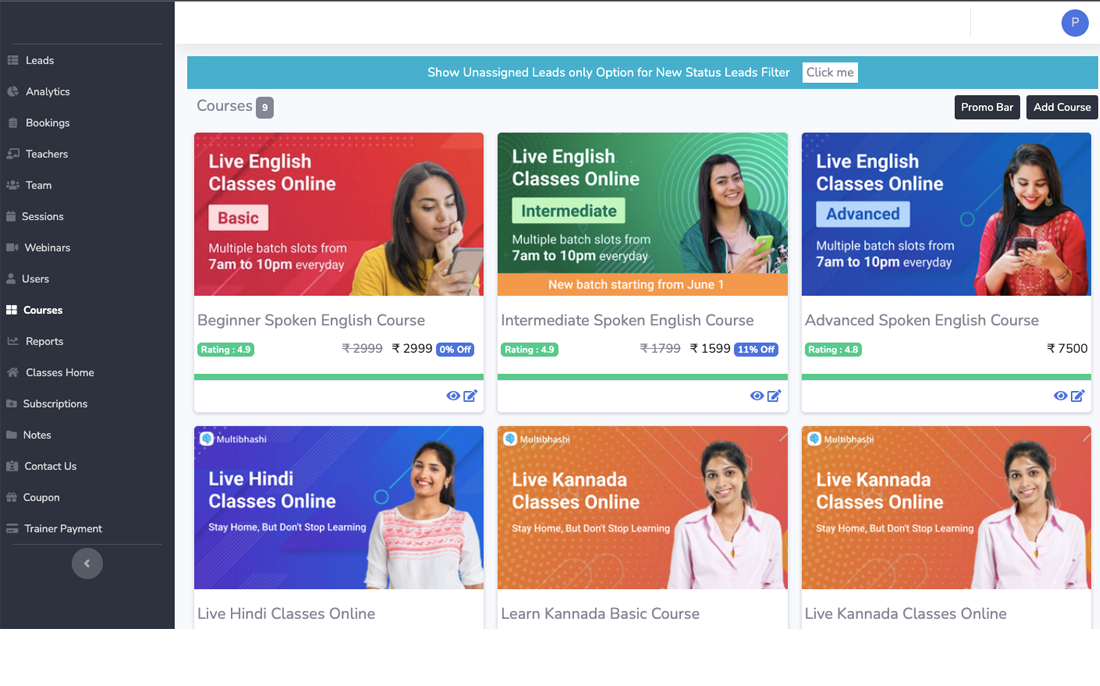Edit the Advanced Spoken English Course
The width and height of the screenshot is (1100, 686).
(1078, 396)
